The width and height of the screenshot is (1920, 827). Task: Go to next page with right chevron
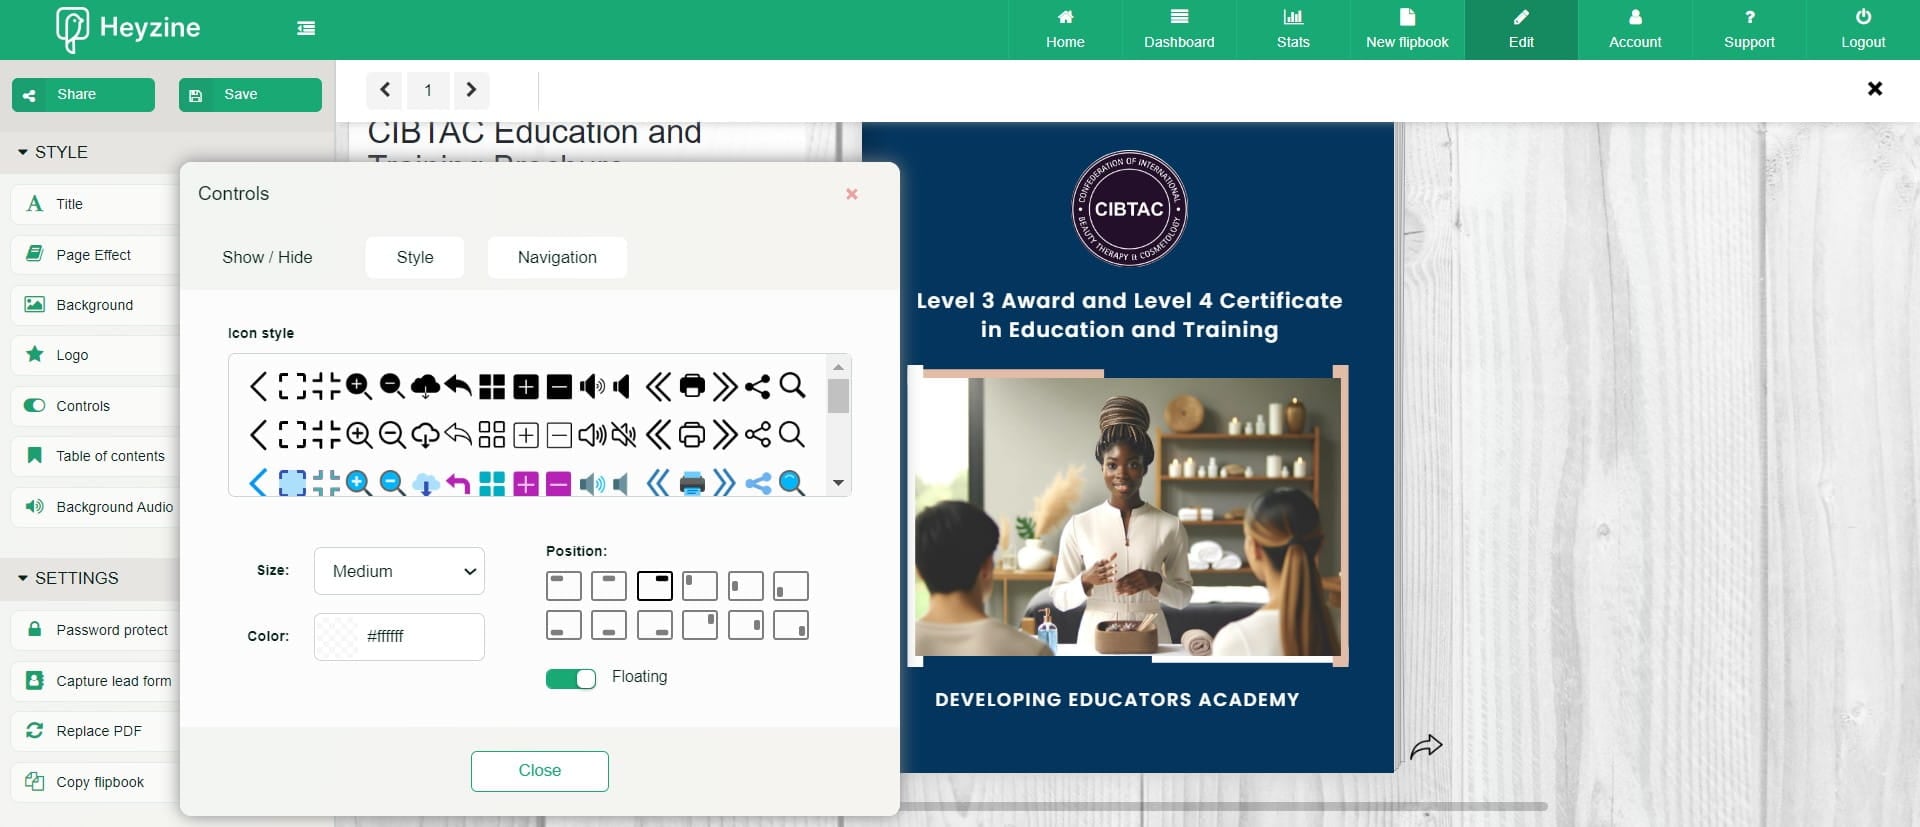pos(471,90)
